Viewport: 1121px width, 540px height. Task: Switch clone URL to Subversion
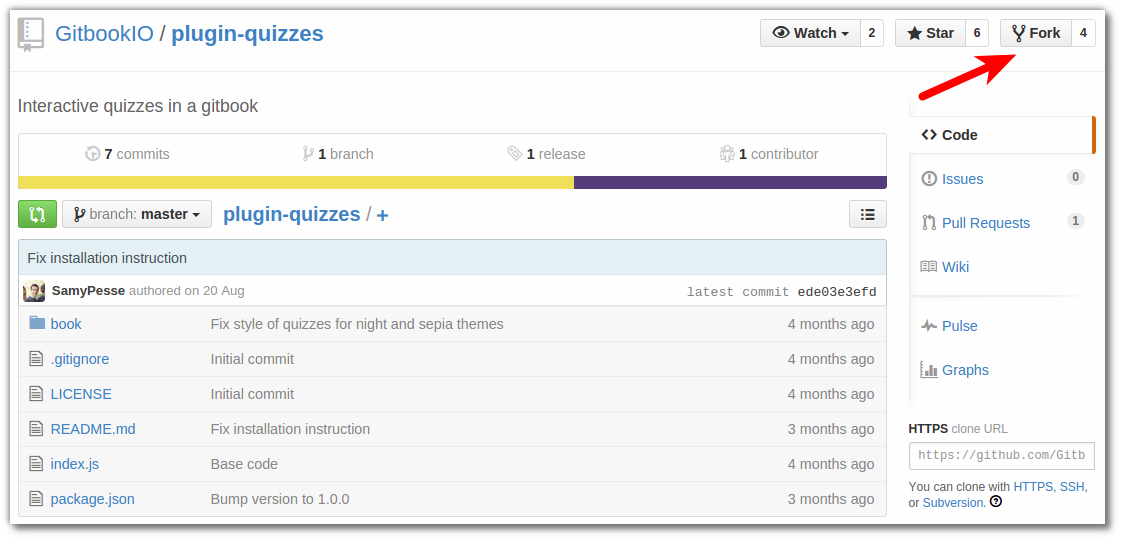pos(953,503)
